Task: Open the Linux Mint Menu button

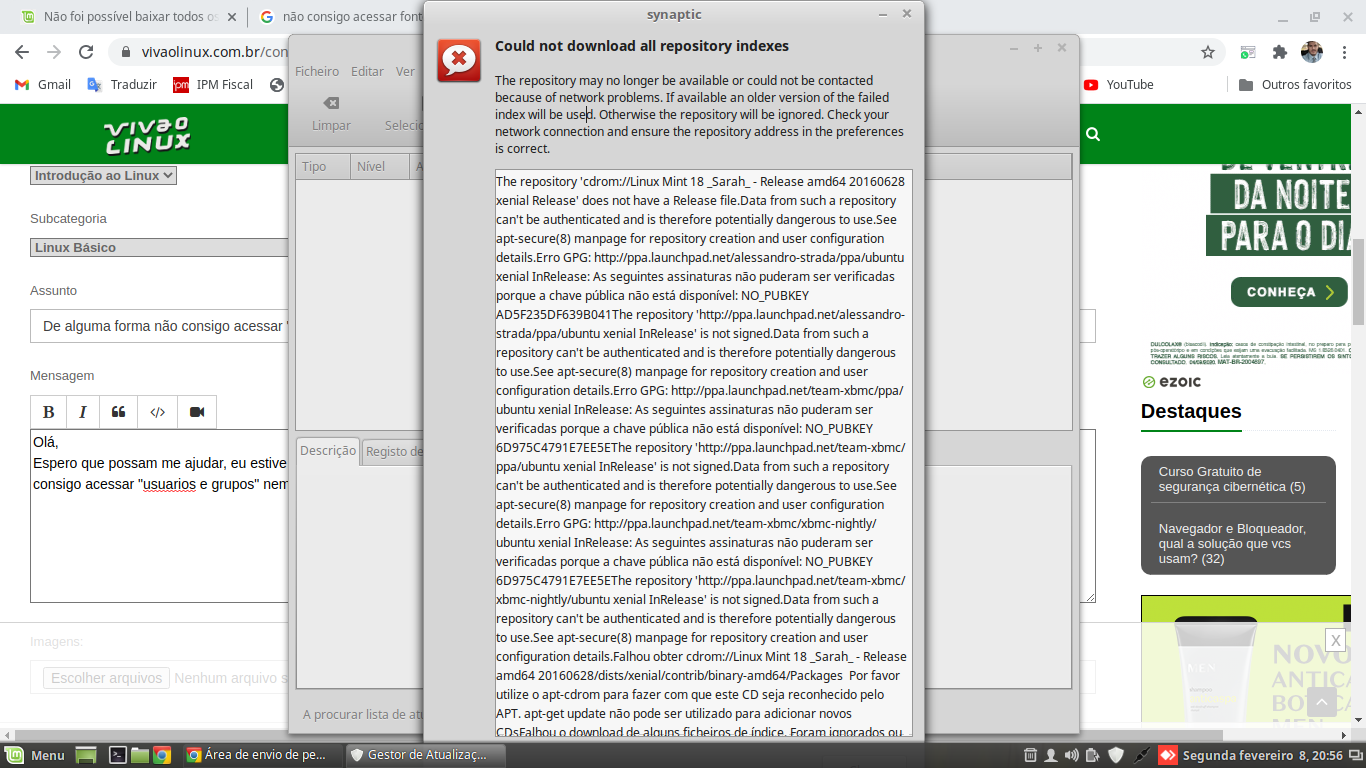Action: pos(35,755)
